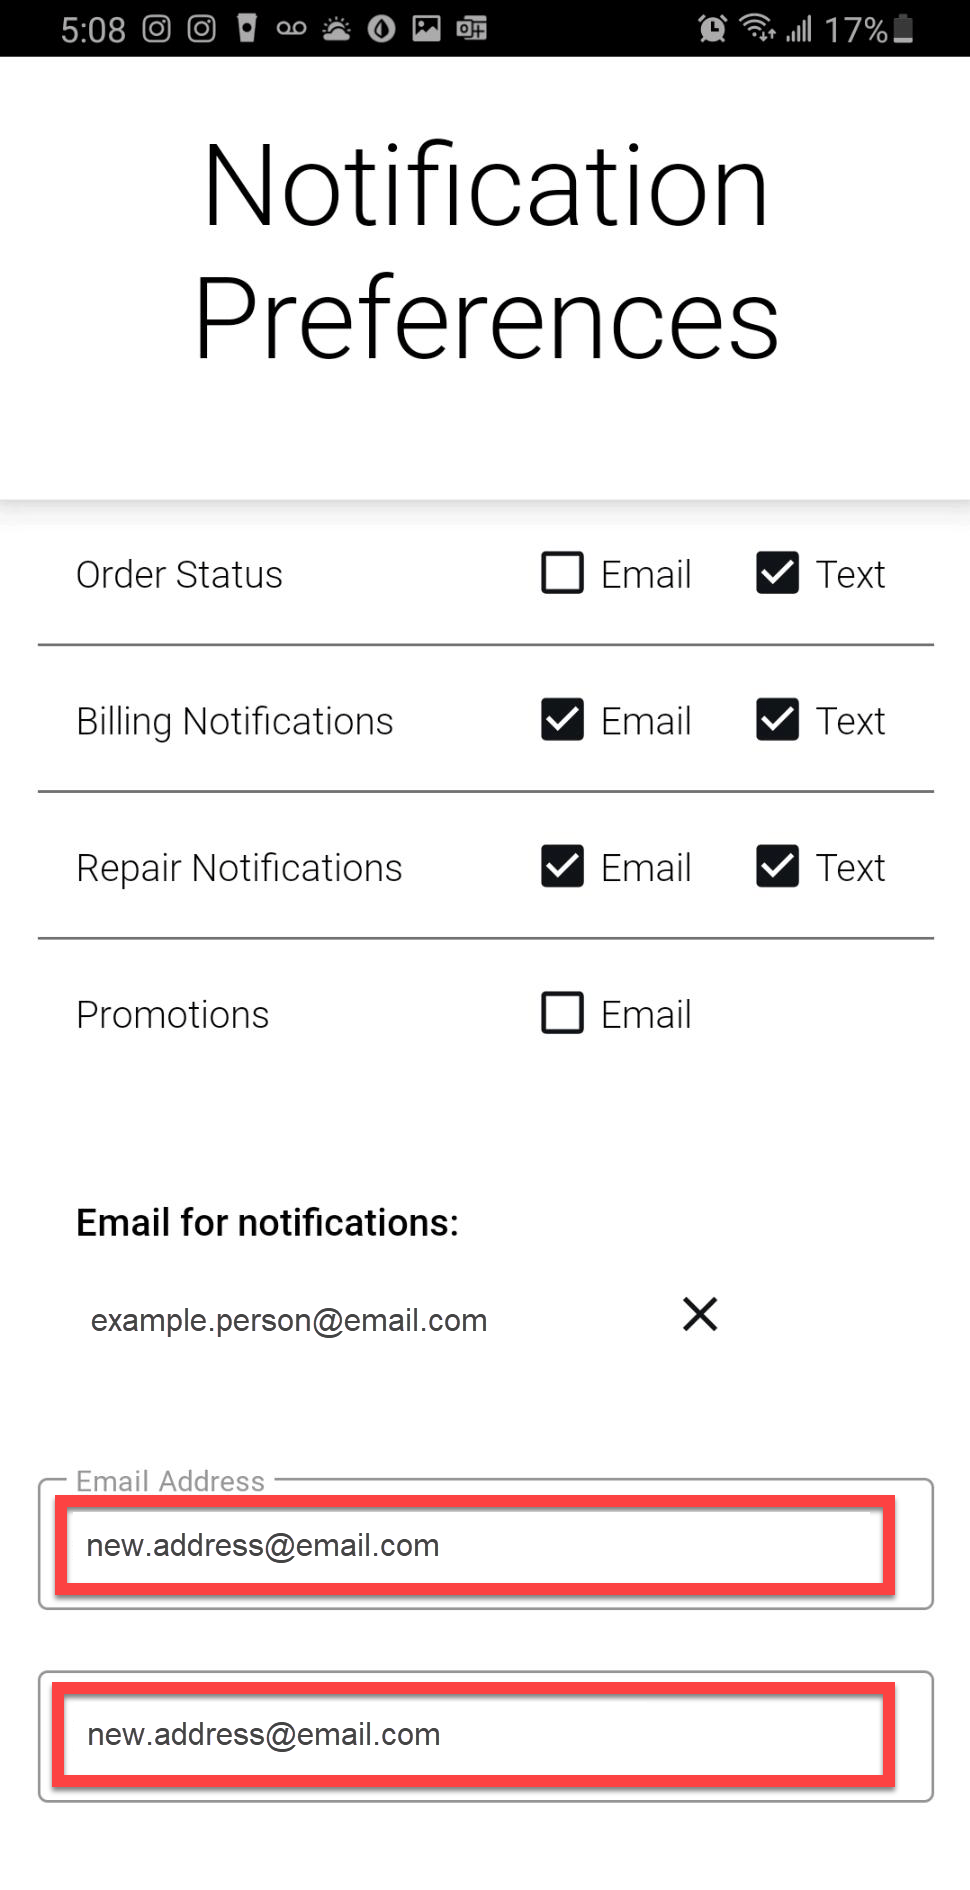This screenshot has width=970, height=1890.
Task: Tap the picture notification icon
Action: click(x=427, y=28)
